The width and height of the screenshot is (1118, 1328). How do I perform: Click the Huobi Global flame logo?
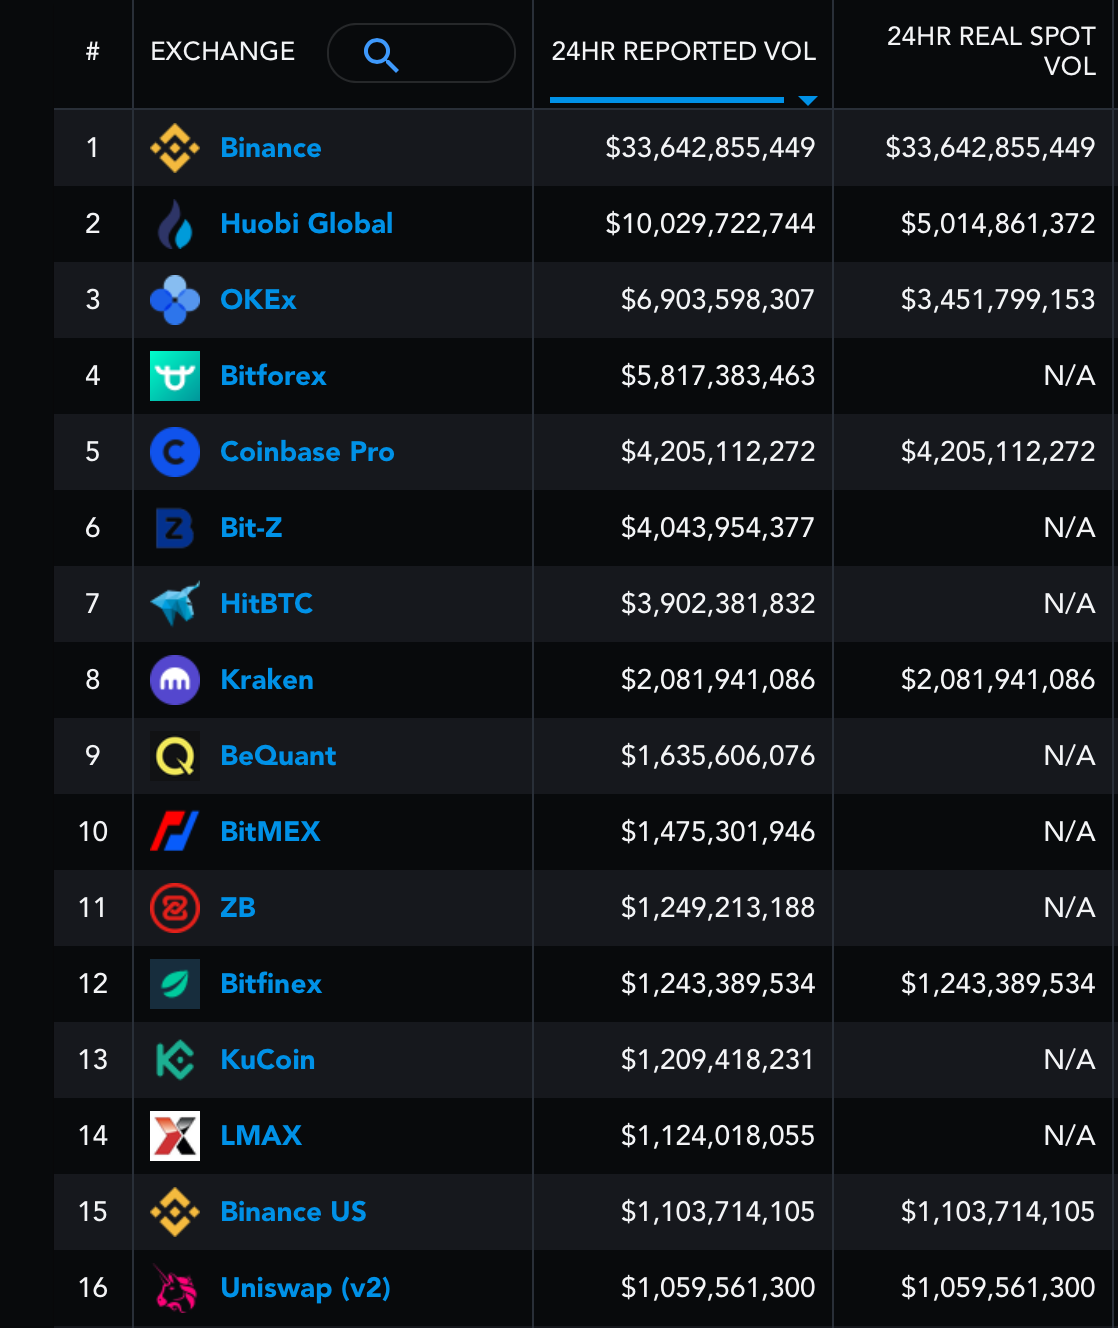pos(175,224)
